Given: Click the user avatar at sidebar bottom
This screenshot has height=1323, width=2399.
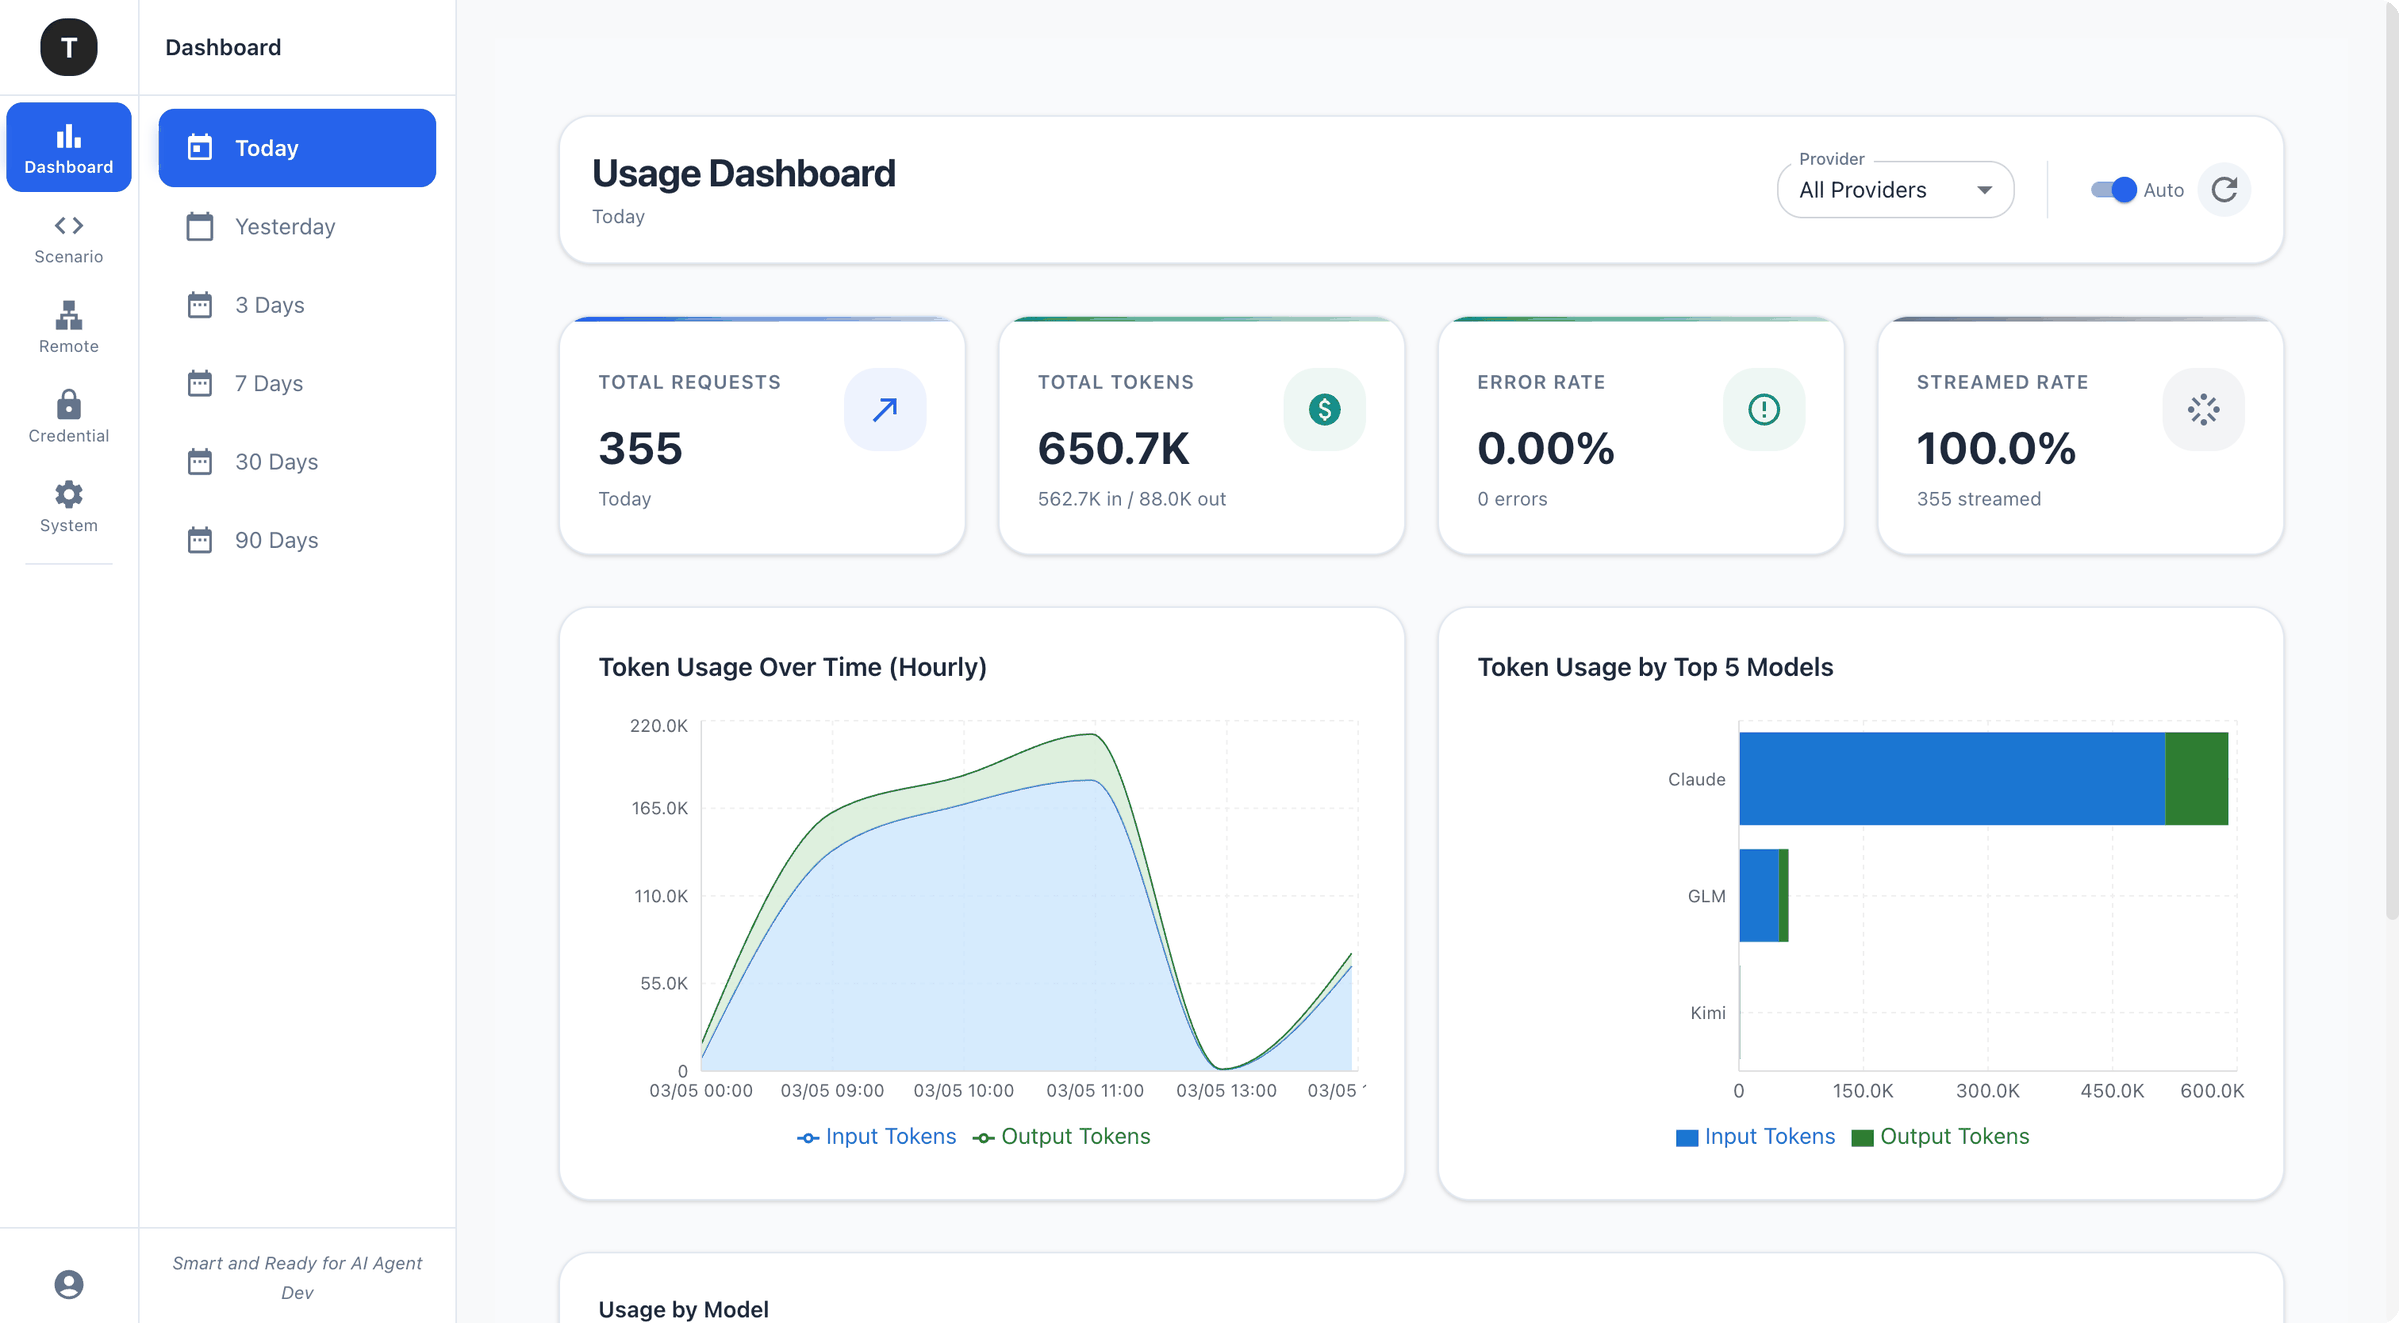Looking at the screenshot, I should click(68, 1283).
